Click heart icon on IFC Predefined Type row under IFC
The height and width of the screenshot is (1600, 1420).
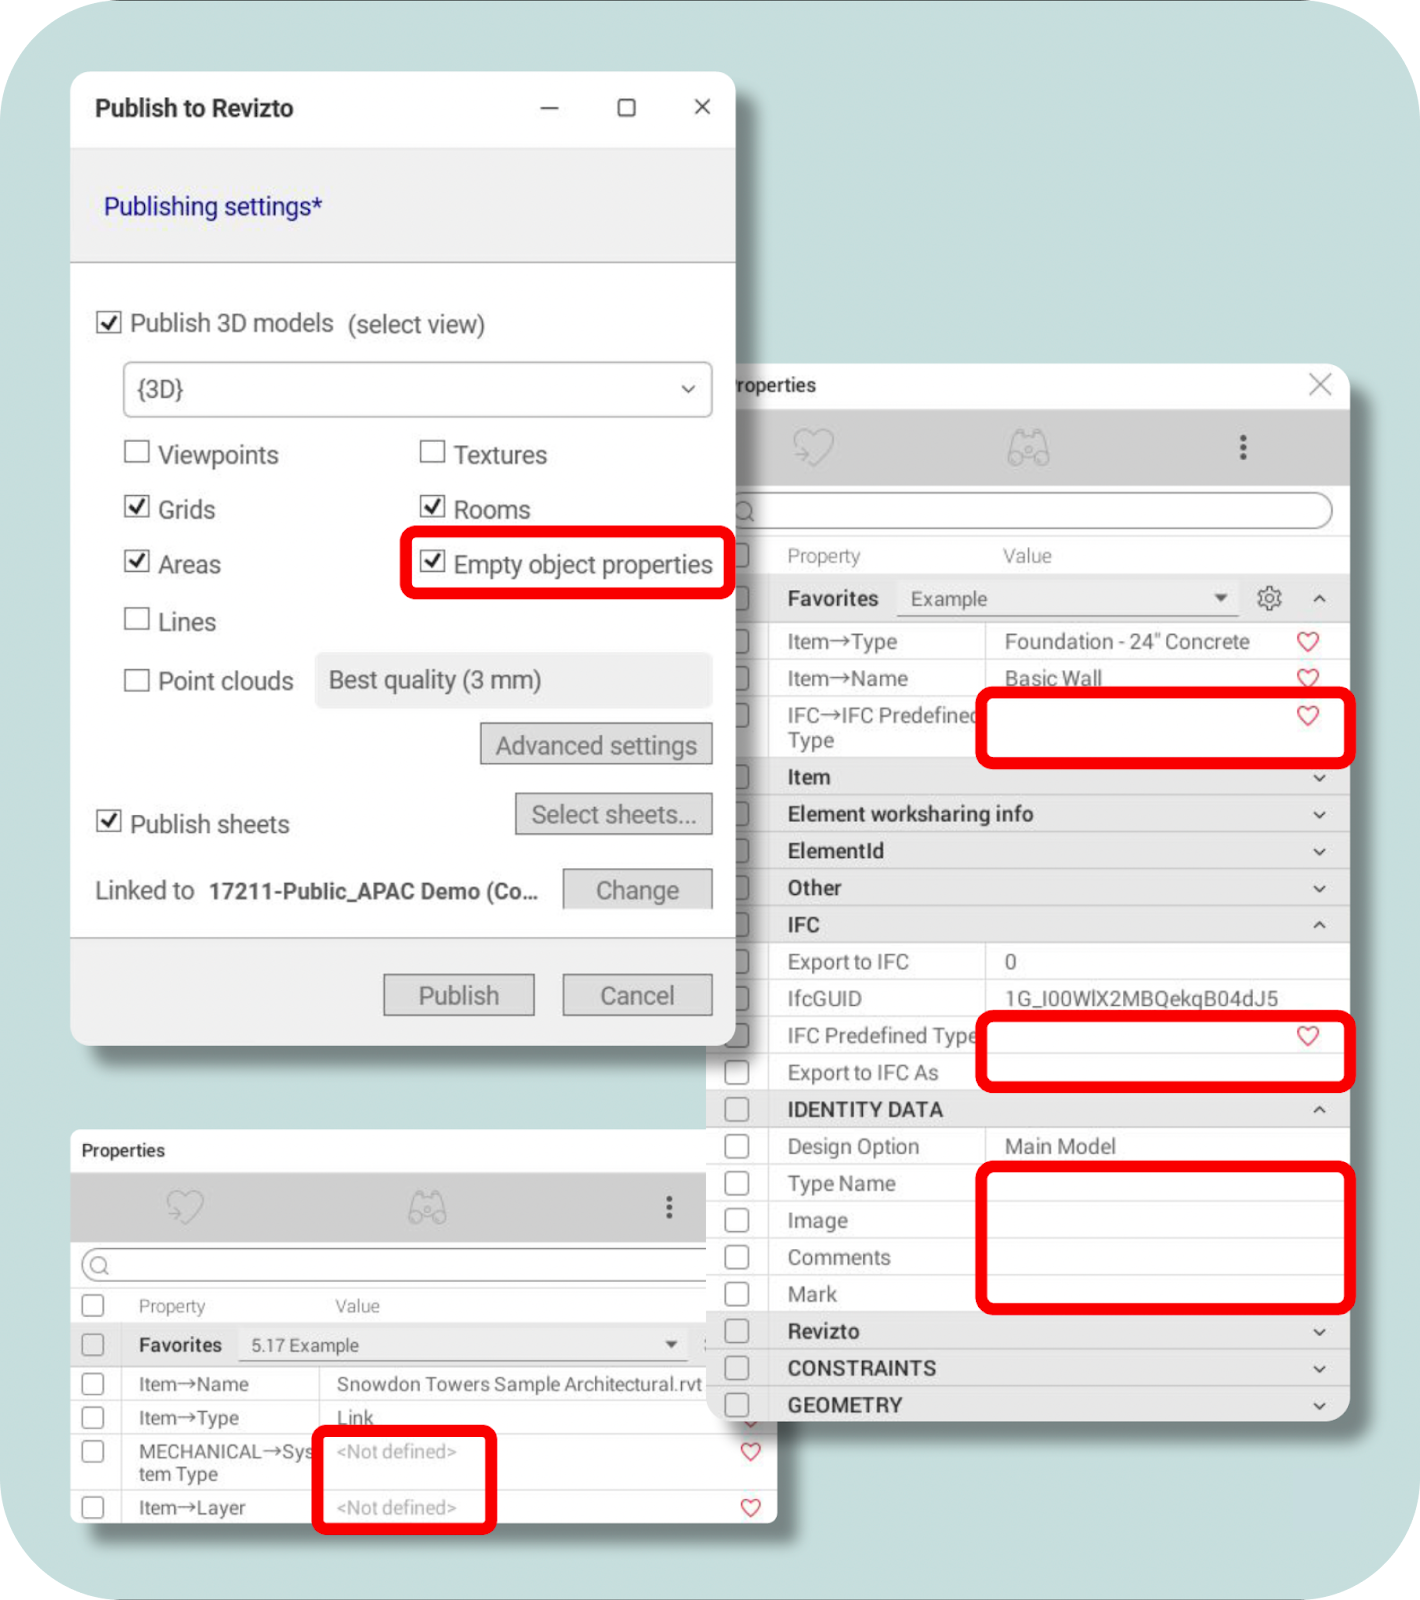1308,1035
